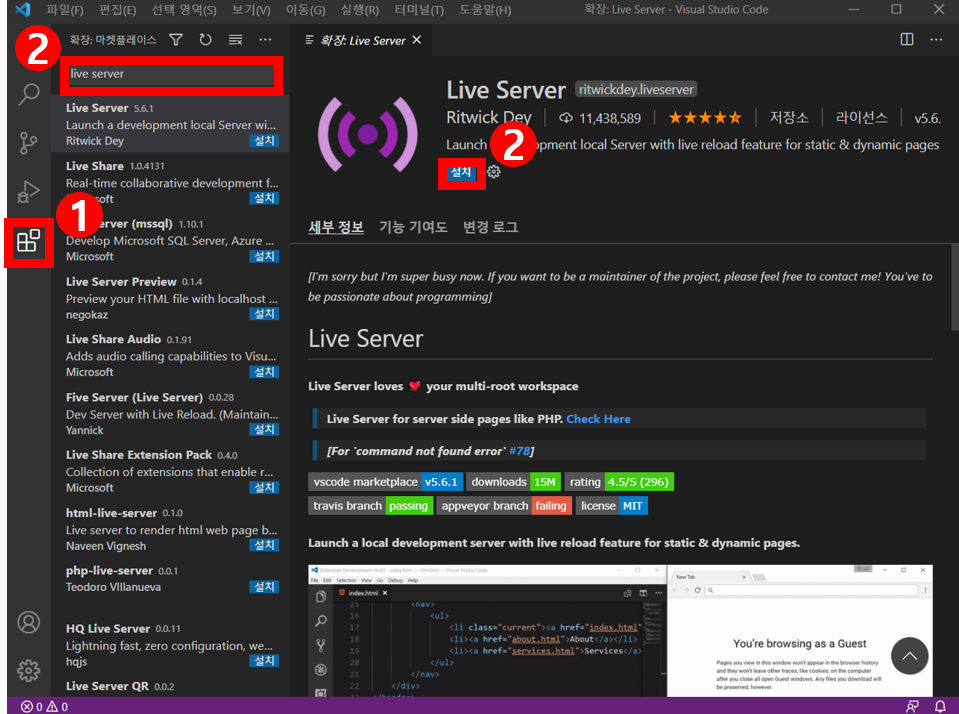The image size is (959, 714).
Task: Open the Search view in activity bar
Action: click(28, 94)
